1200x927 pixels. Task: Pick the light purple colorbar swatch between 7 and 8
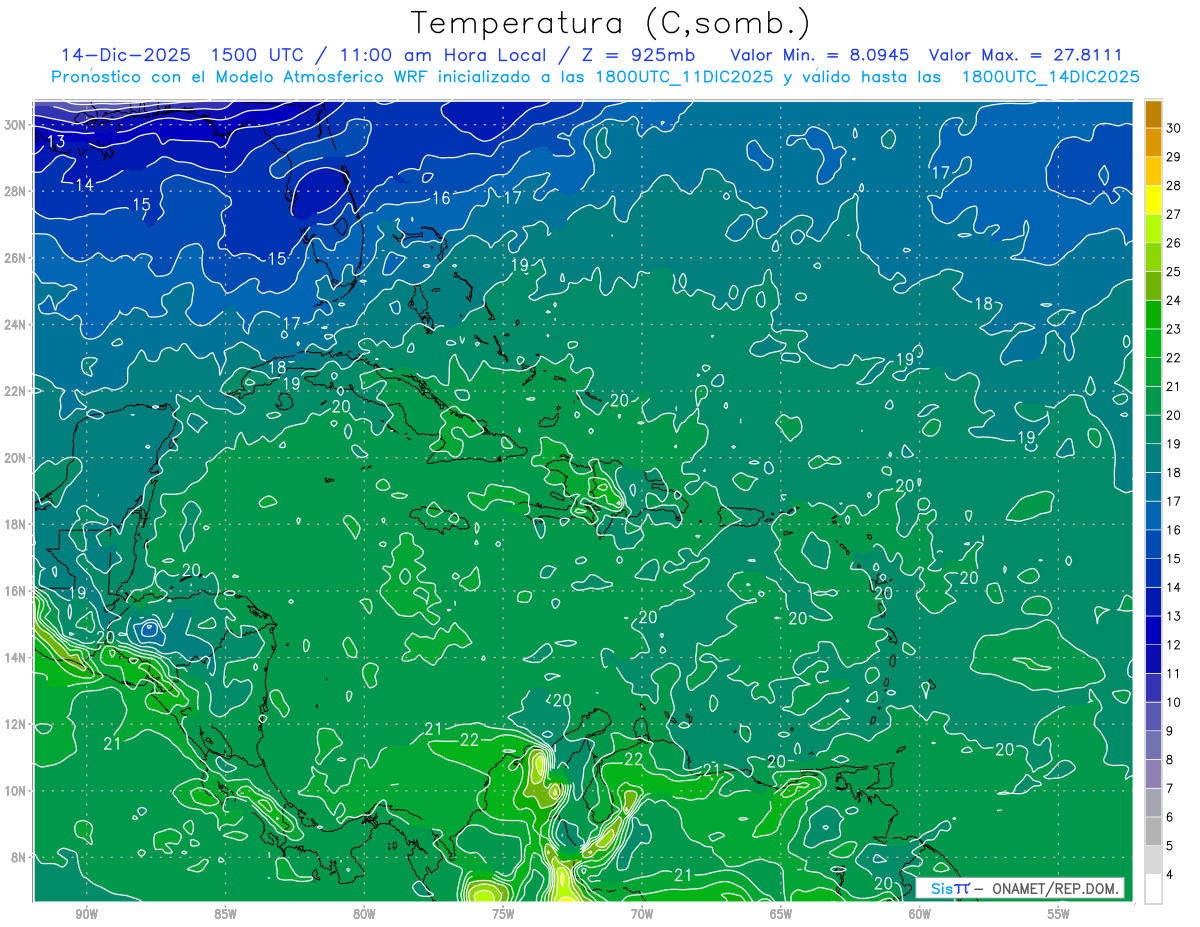[x=1153, y=774]
